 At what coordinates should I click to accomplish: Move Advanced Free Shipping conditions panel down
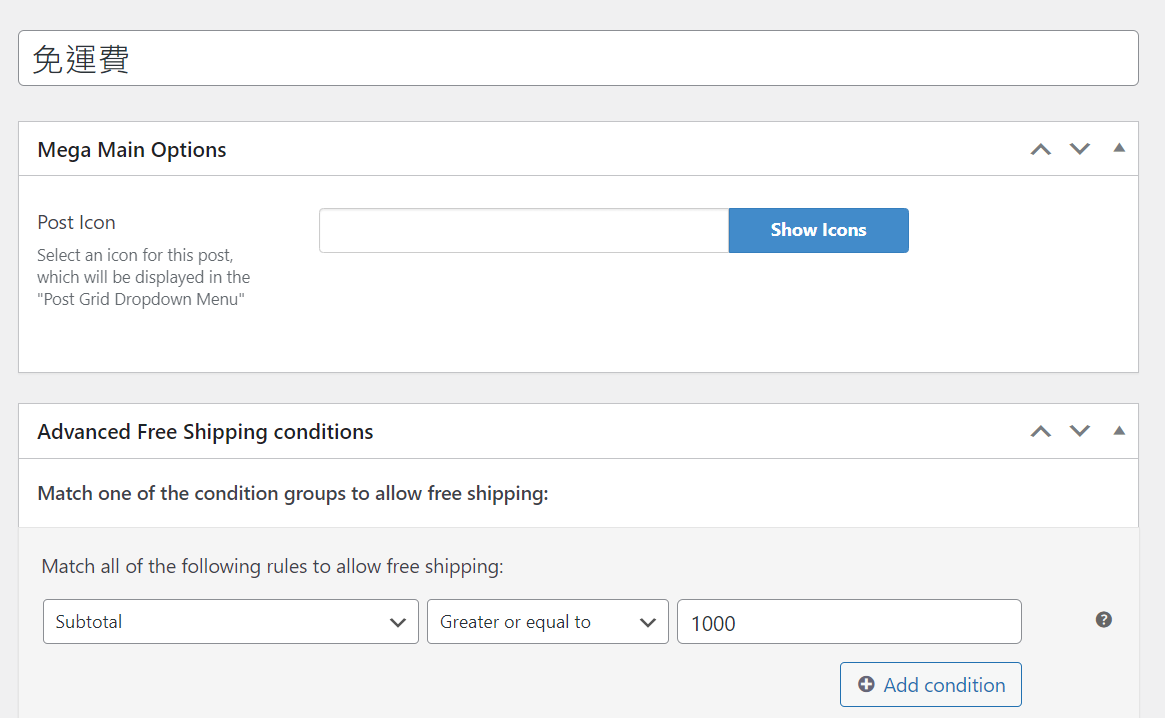pos(1080,431)
